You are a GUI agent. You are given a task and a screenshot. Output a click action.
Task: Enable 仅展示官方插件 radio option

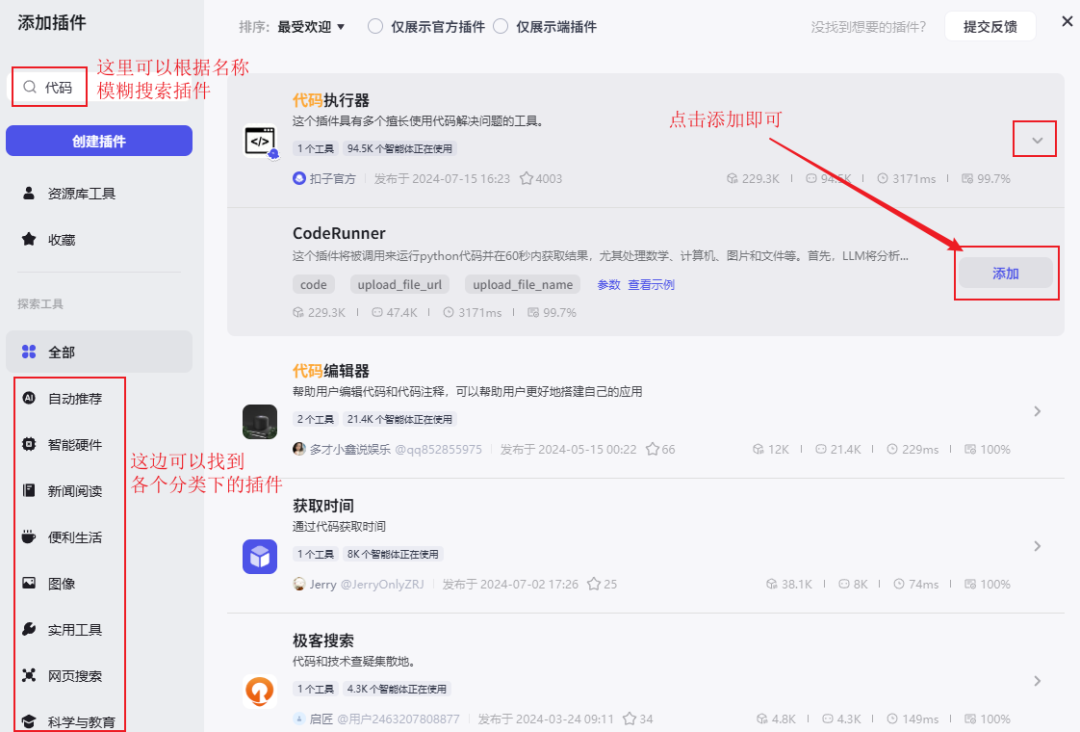click(375, 27)
